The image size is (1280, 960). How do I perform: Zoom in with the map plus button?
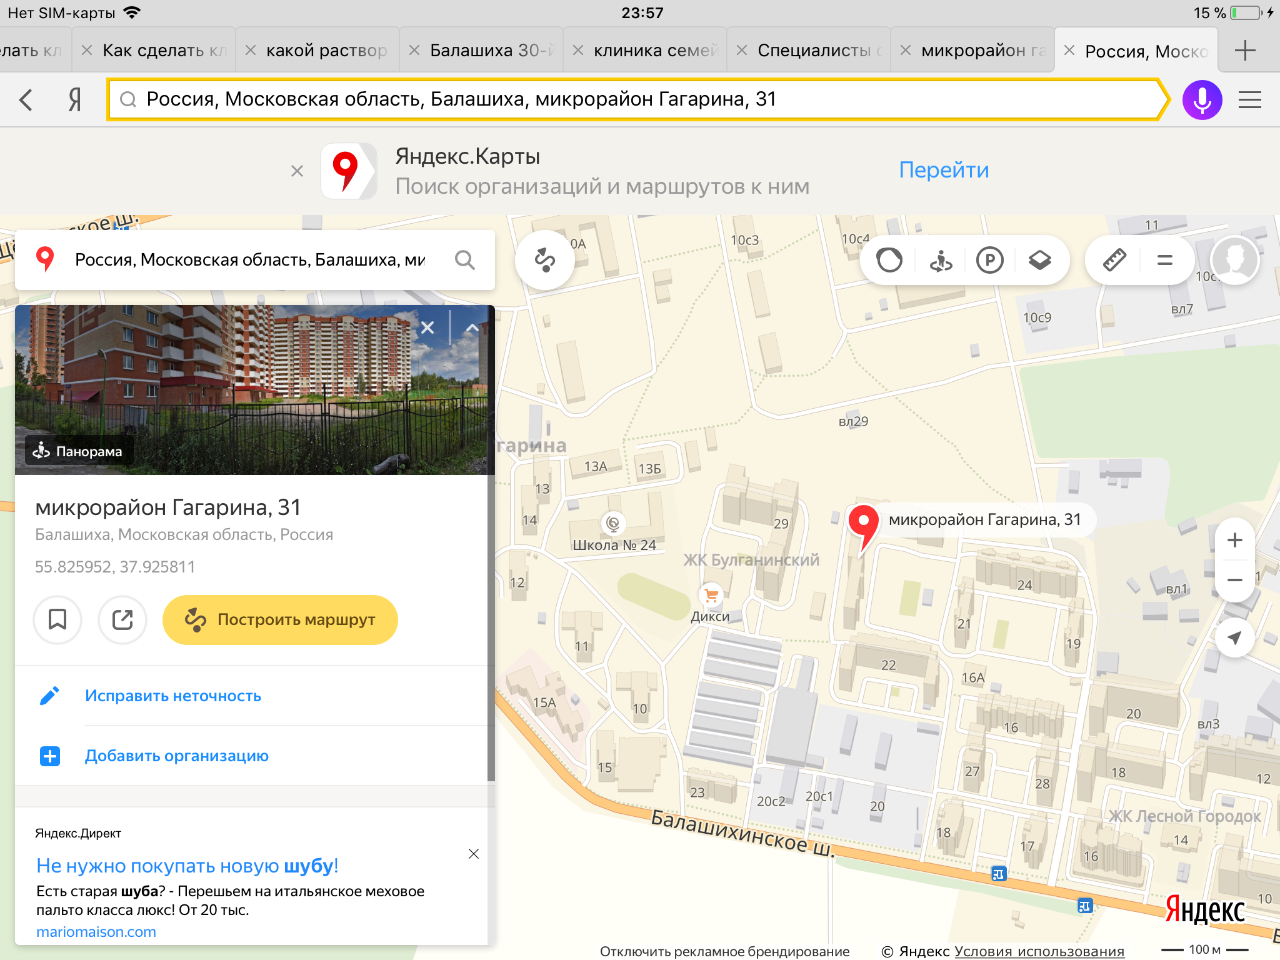1235,540
